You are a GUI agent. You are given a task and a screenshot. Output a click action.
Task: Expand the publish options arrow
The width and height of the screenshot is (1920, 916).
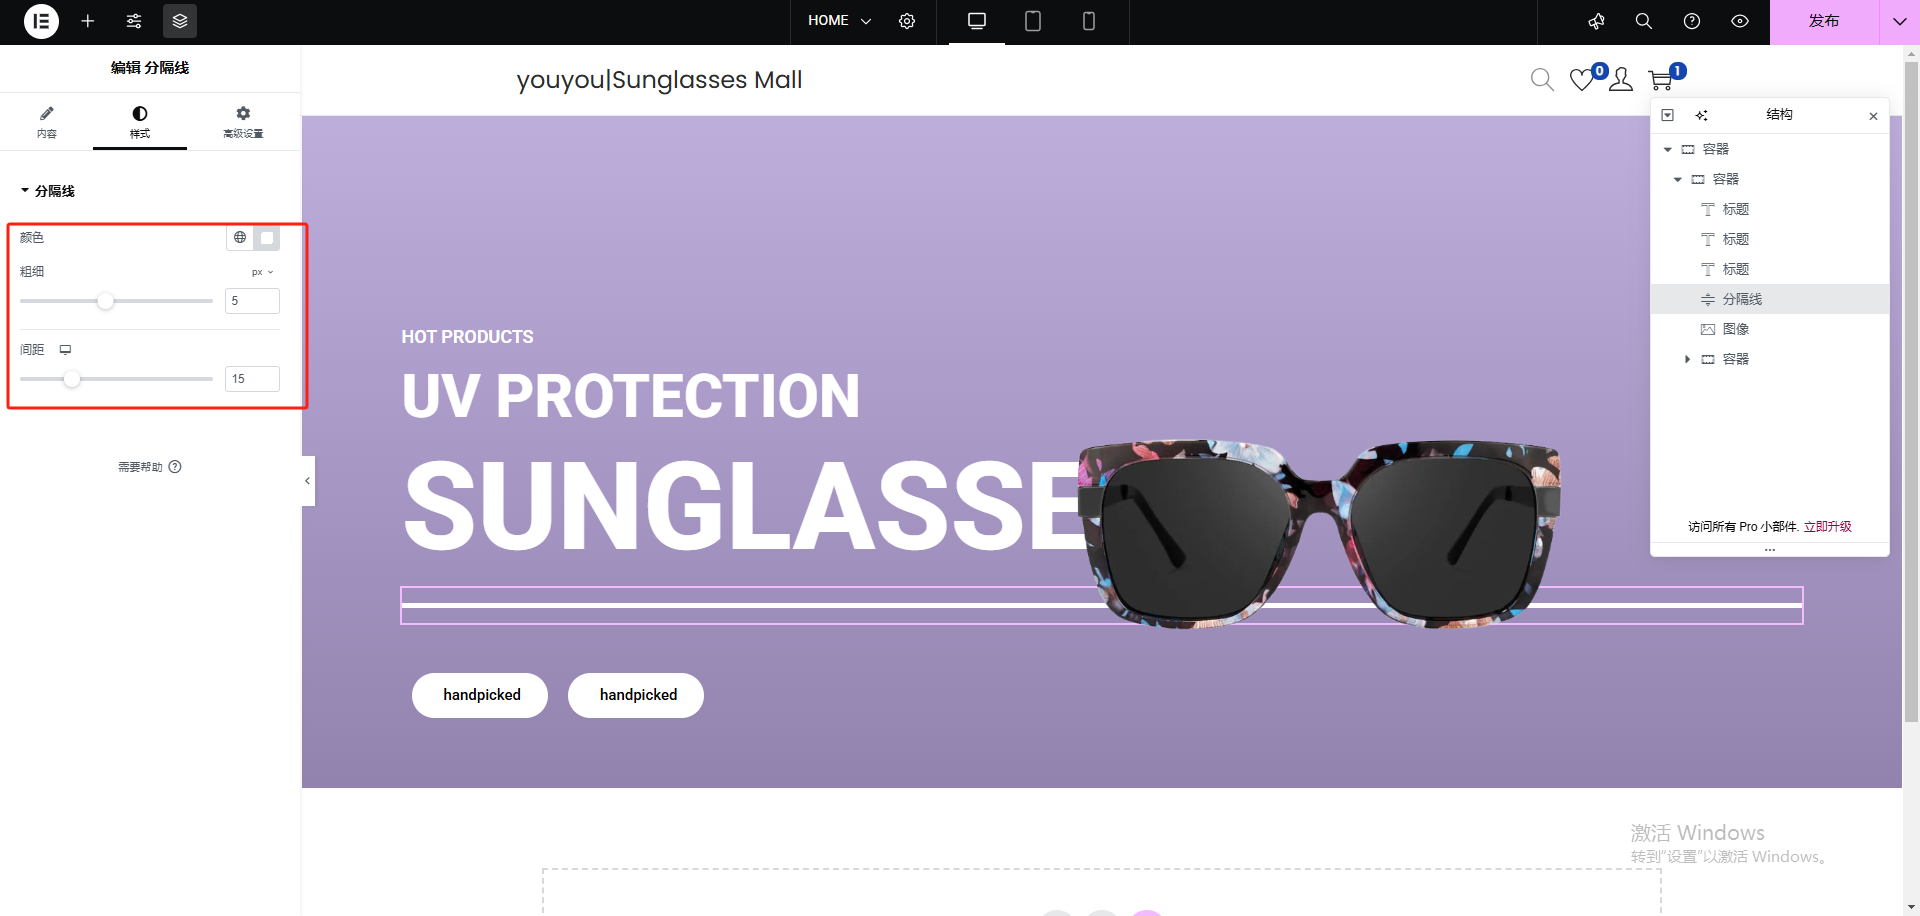tap(1899, 21)
